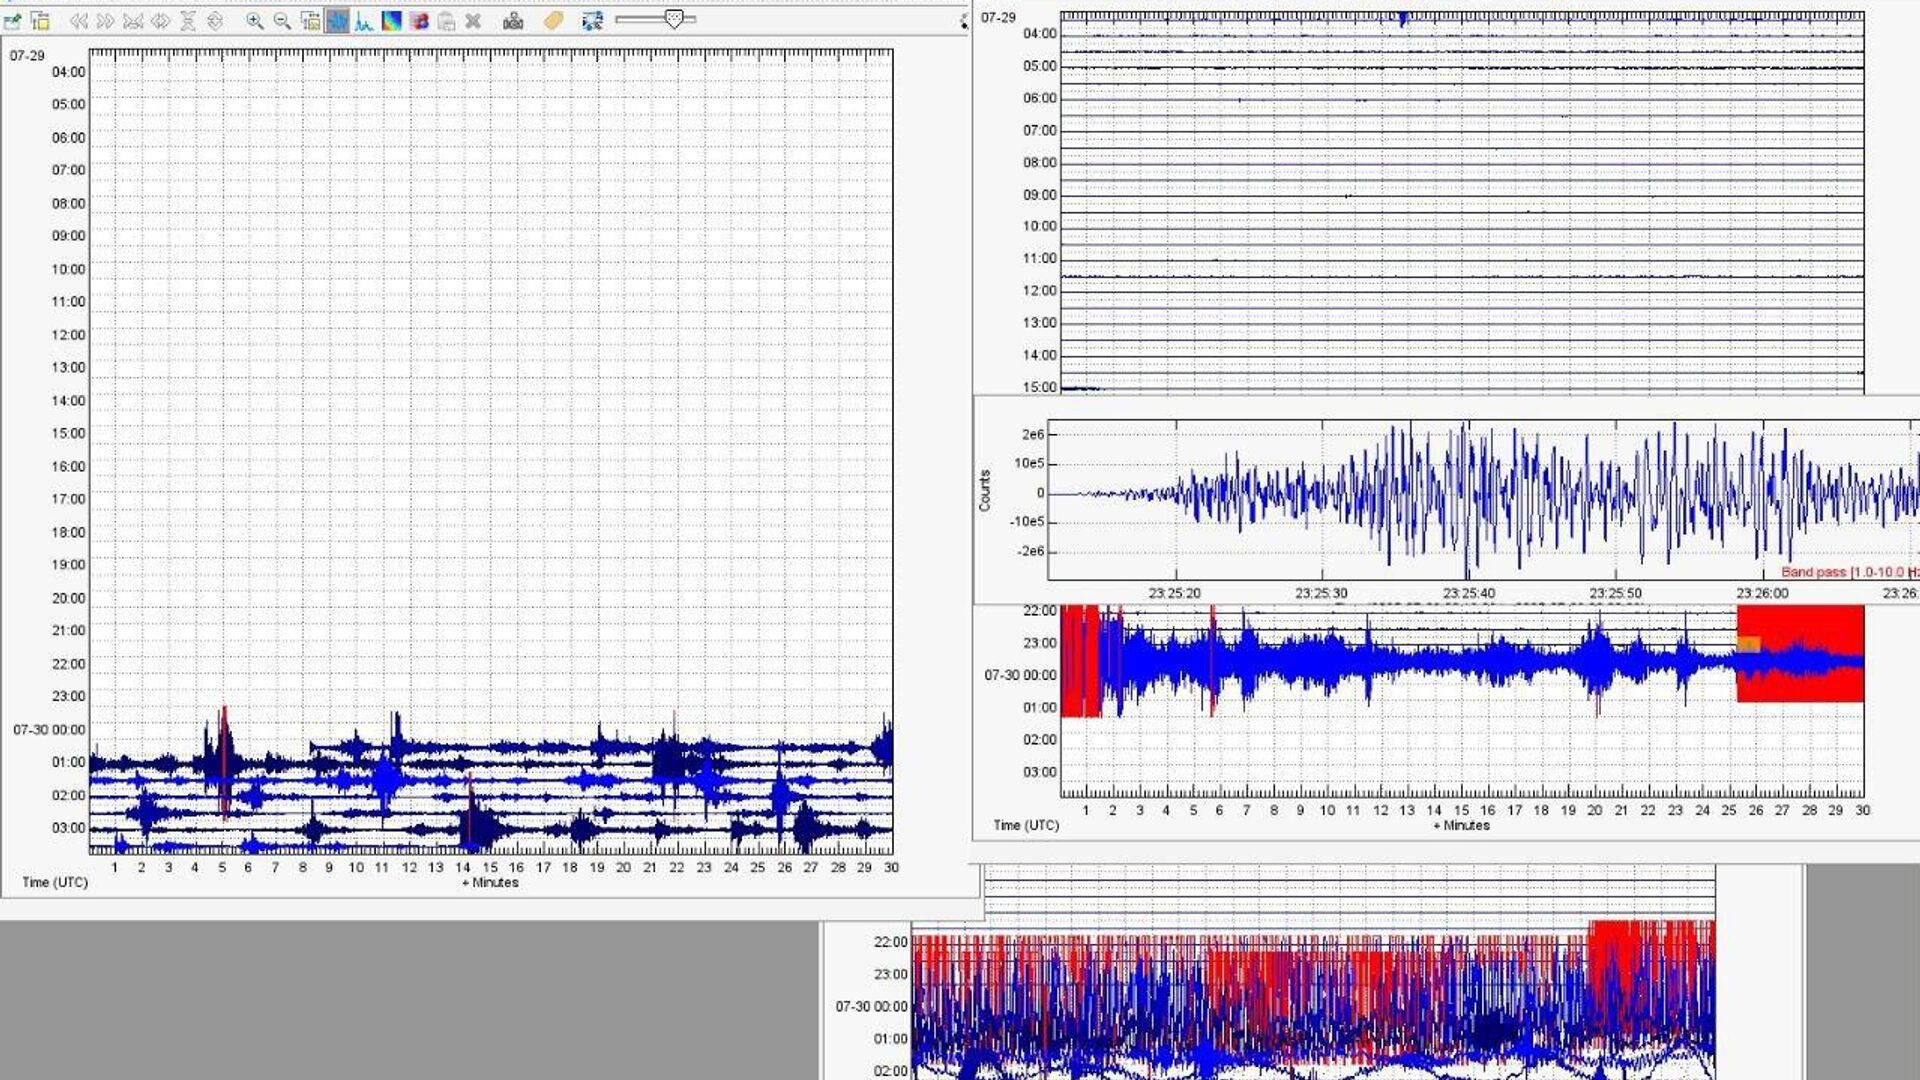This screenshot has width=1920, height=1080.
Task: Click the toolbar slider thumb
Action: [674, 19]
